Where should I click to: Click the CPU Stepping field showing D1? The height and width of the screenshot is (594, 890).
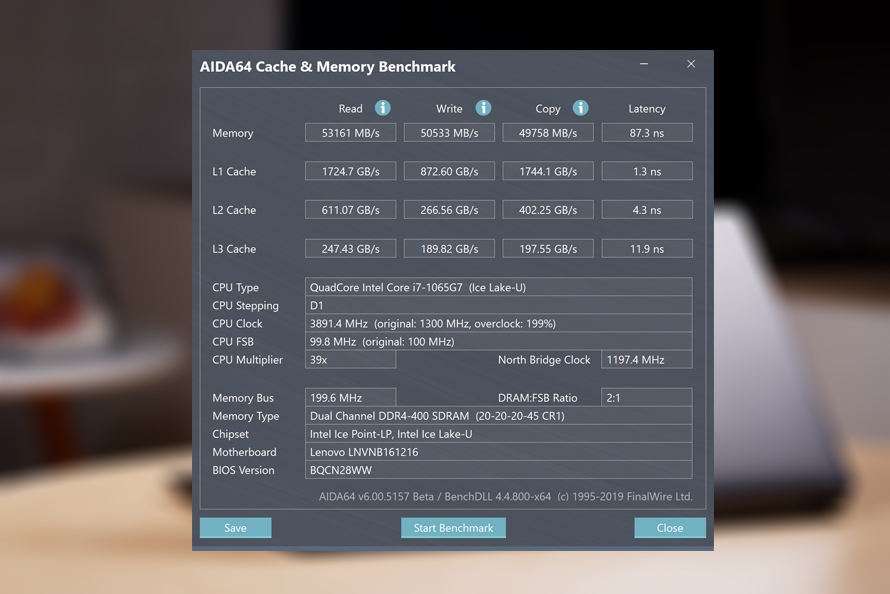pos(498,305)
